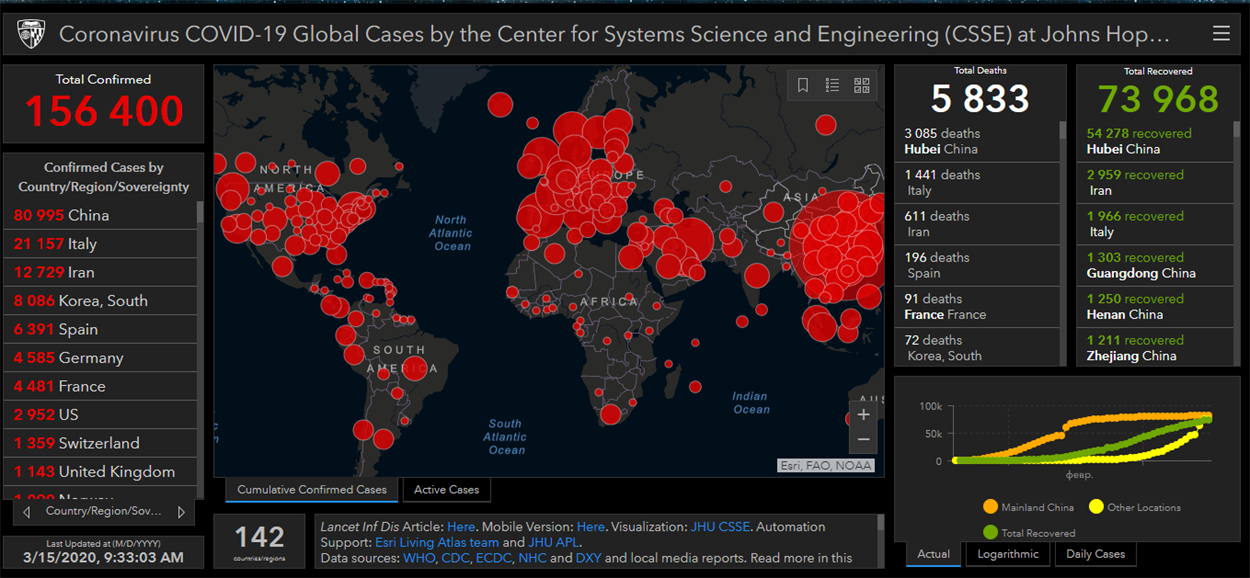Toggle Other Locations series in chart legend
Screen dimensions: 1250x578
(x=1134, y=508)
